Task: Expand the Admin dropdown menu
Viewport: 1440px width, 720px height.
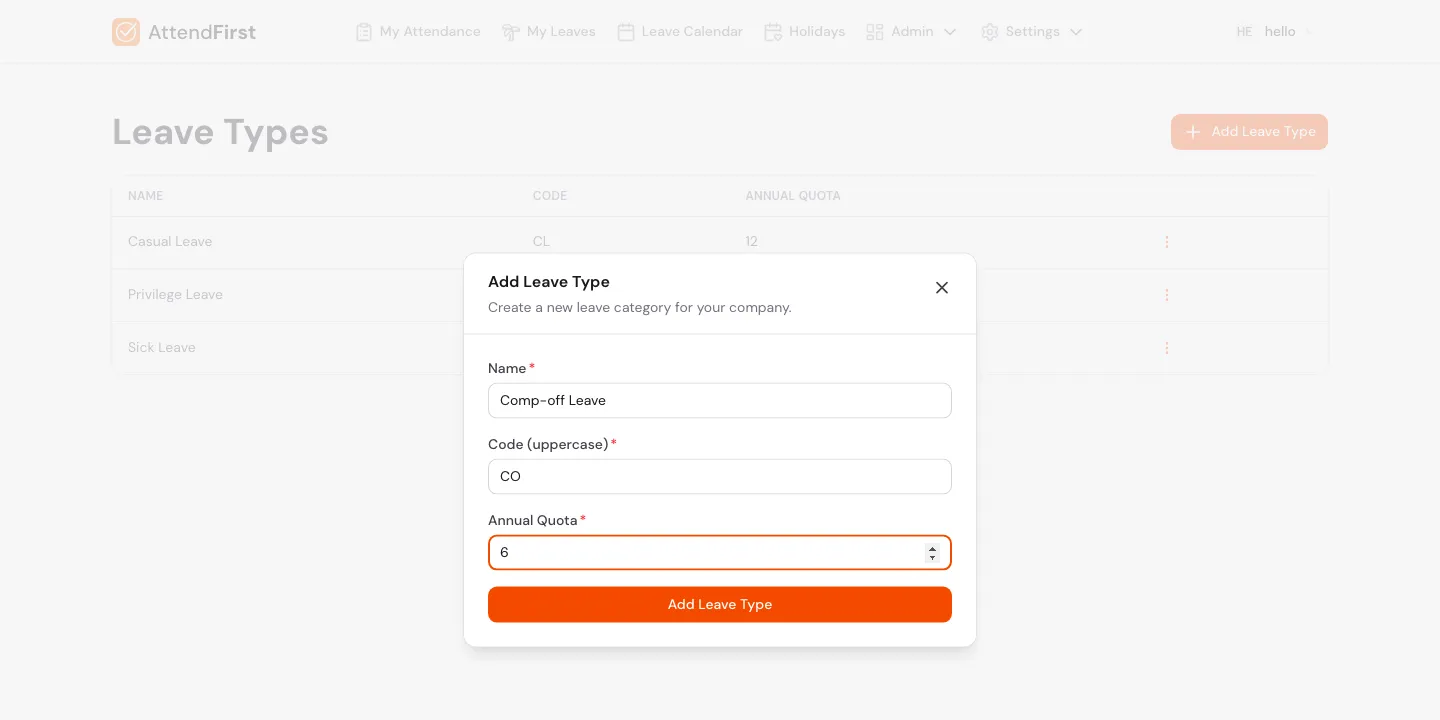Action: pyautogui.click(x=949, y=31)
